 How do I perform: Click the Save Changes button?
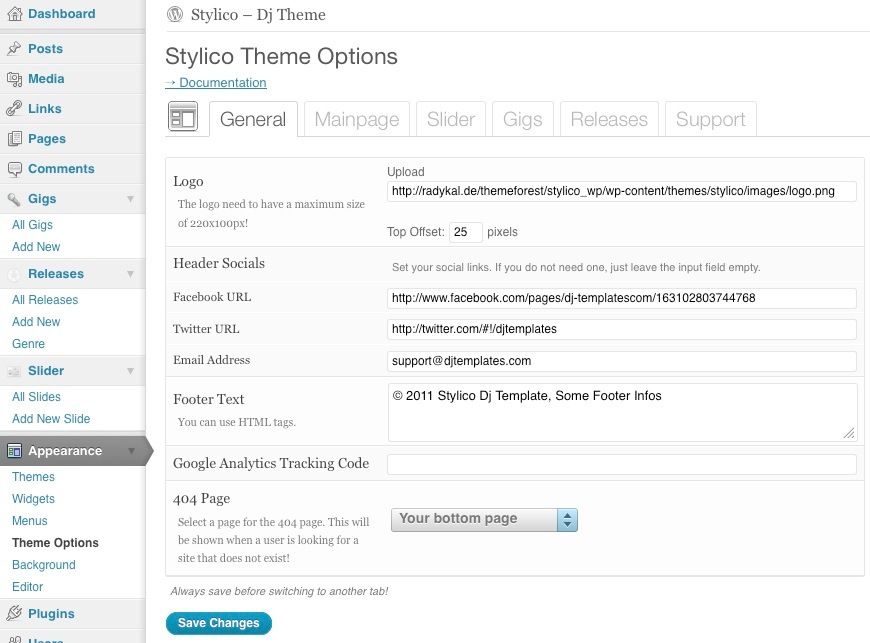(x=219, y=623)
